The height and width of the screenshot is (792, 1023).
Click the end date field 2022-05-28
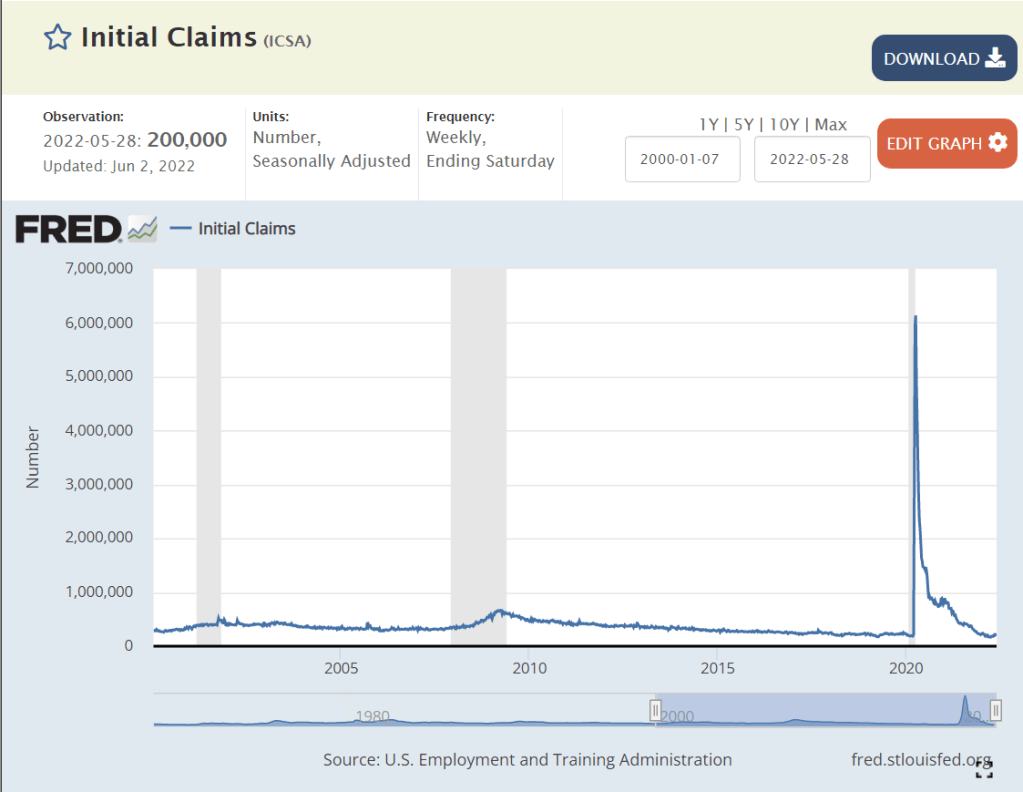point(811,160)
